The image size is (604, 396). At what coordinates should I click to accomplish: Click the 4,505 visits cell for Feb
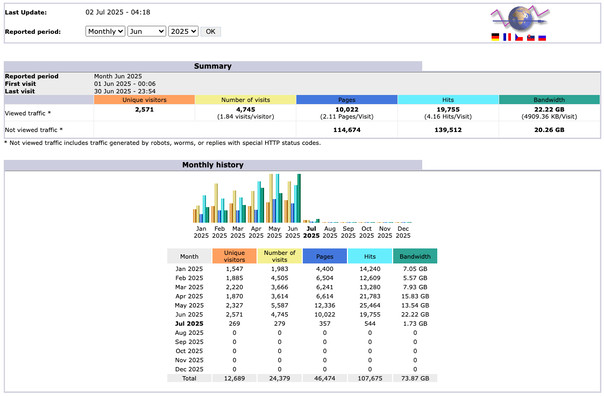[x=280, y=278]
